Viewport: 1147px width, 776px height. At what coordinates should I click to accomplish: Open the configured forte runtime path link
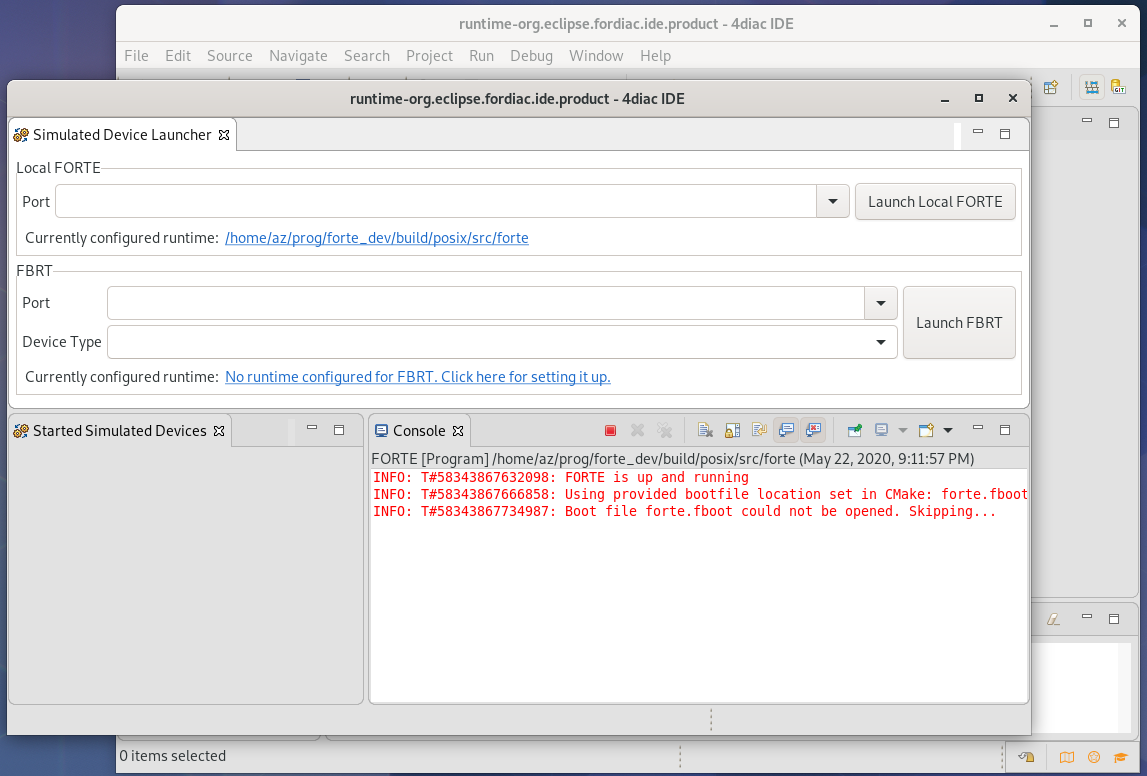click(x=377, y=238)
